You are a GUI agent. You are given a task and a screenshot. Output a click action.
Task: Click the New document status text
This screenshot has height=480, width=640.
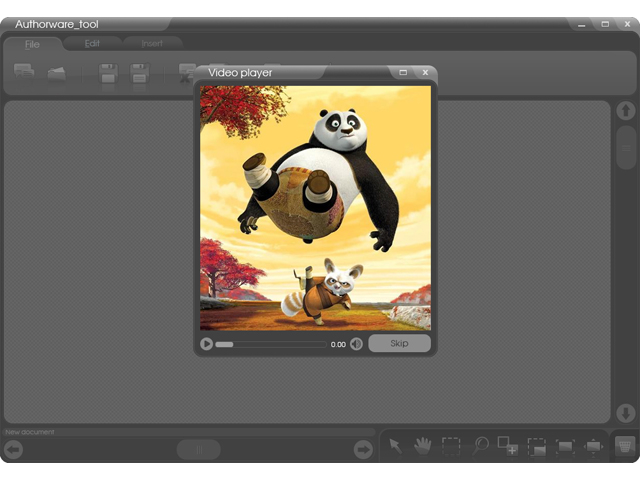tap(30, 432)
